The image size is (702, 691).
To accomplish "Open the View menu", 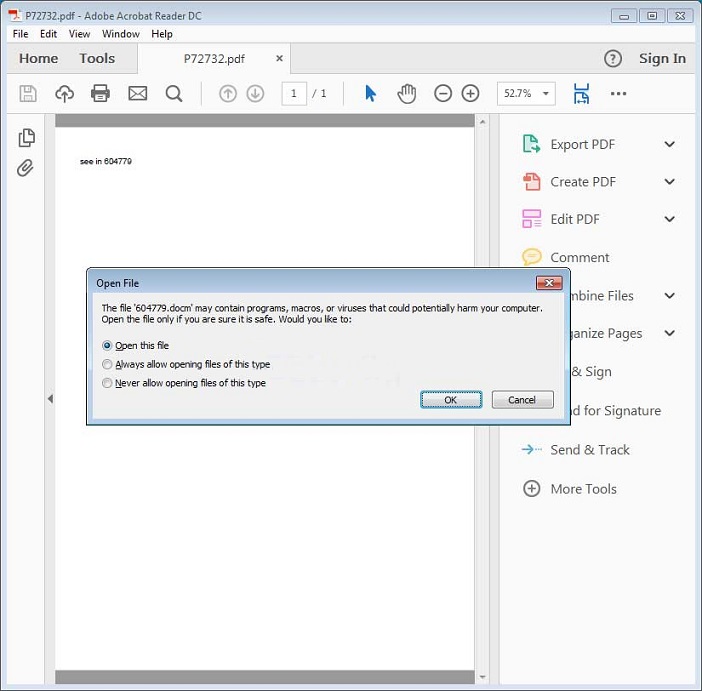I will 79,34.
